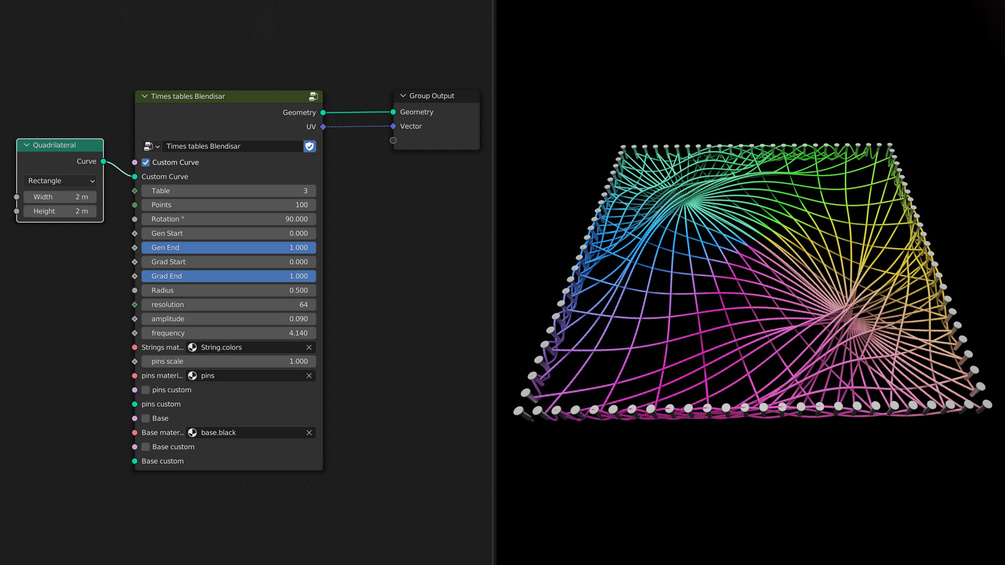Click the UV output socket diamond

click(323, 127)
